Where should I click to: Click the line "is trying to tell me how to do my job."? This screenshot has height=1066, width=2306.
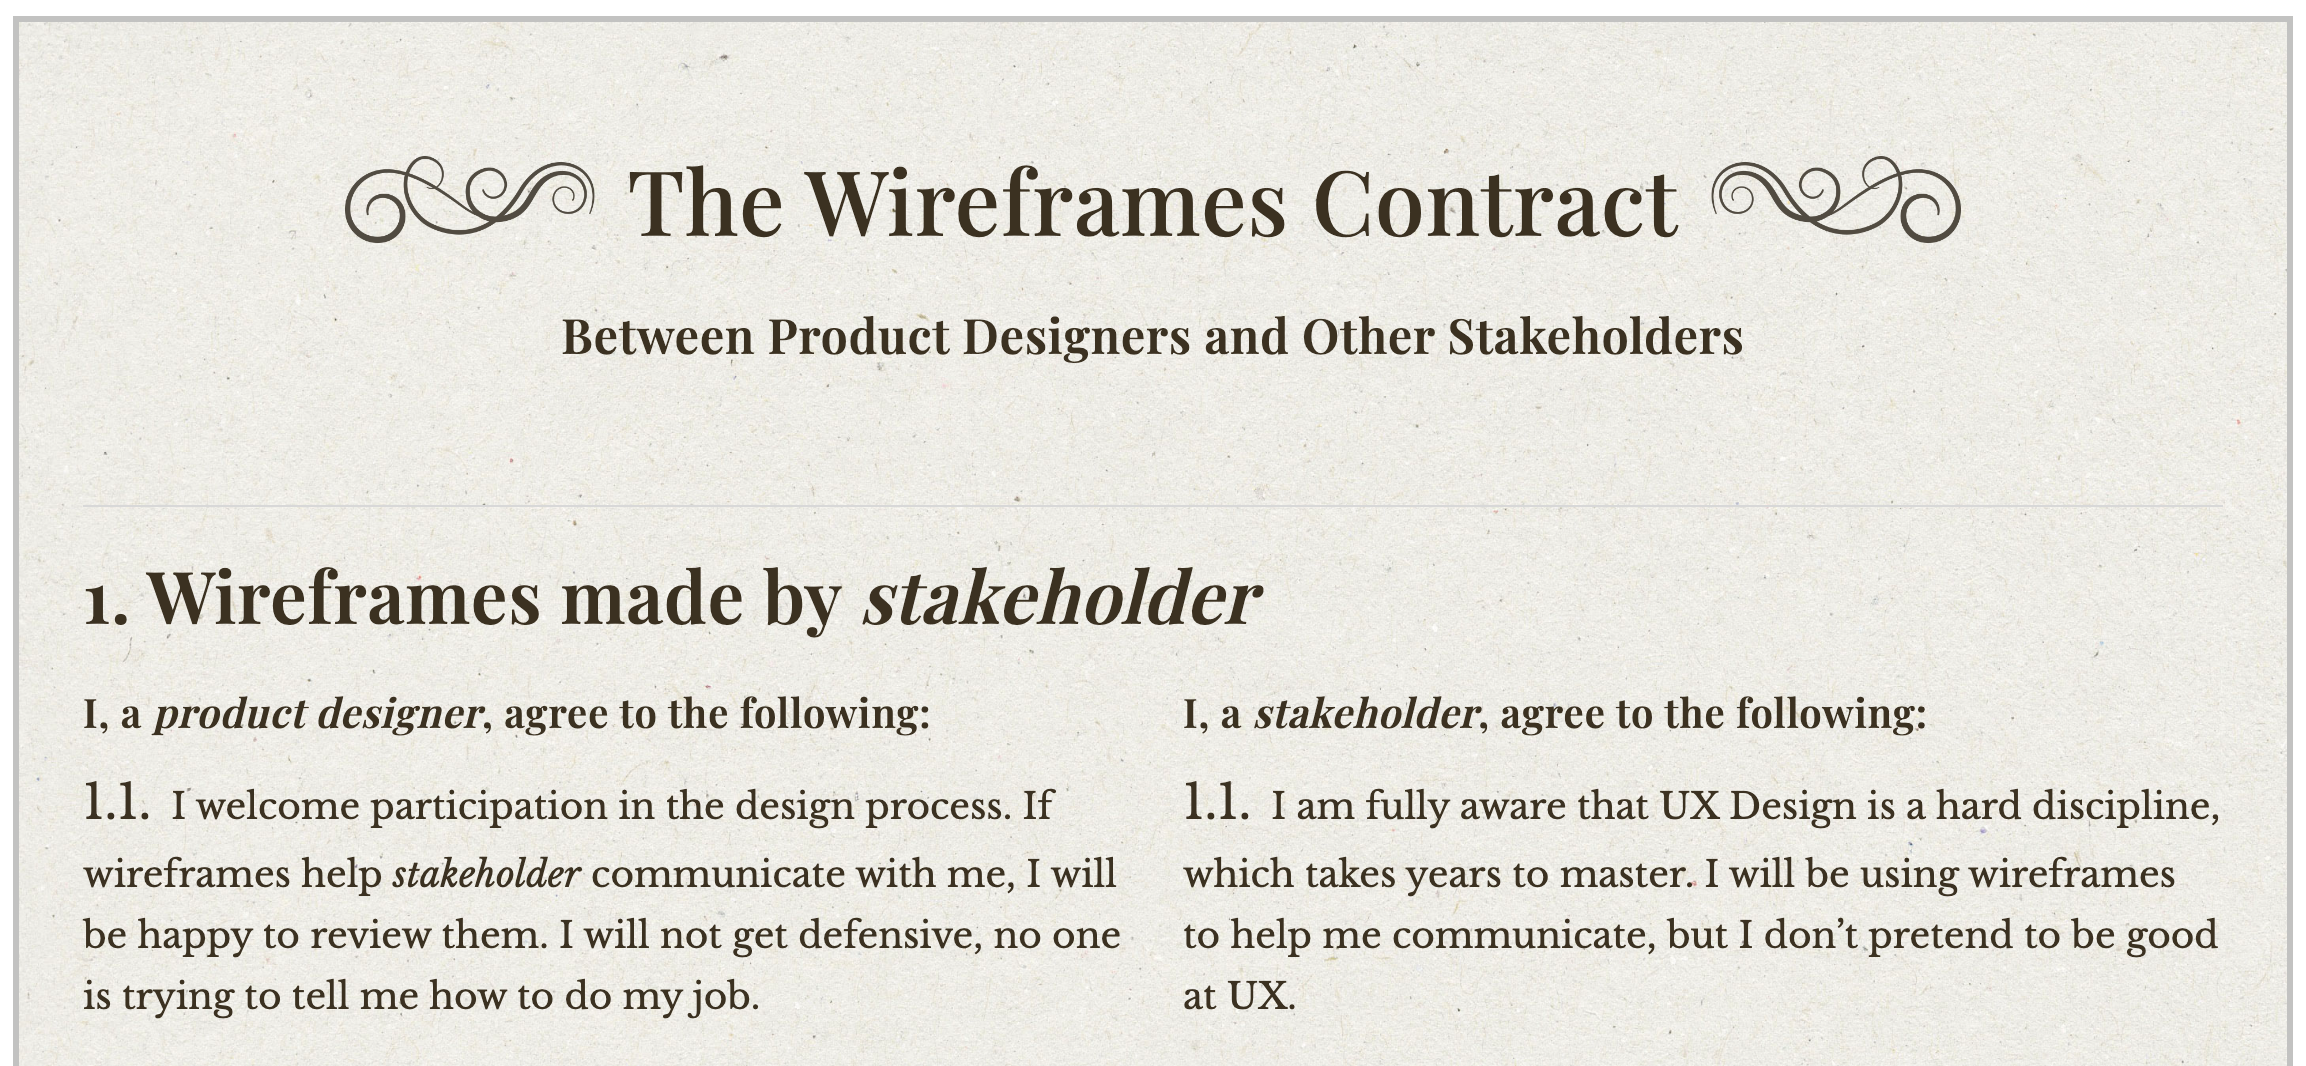click(421, 996)
